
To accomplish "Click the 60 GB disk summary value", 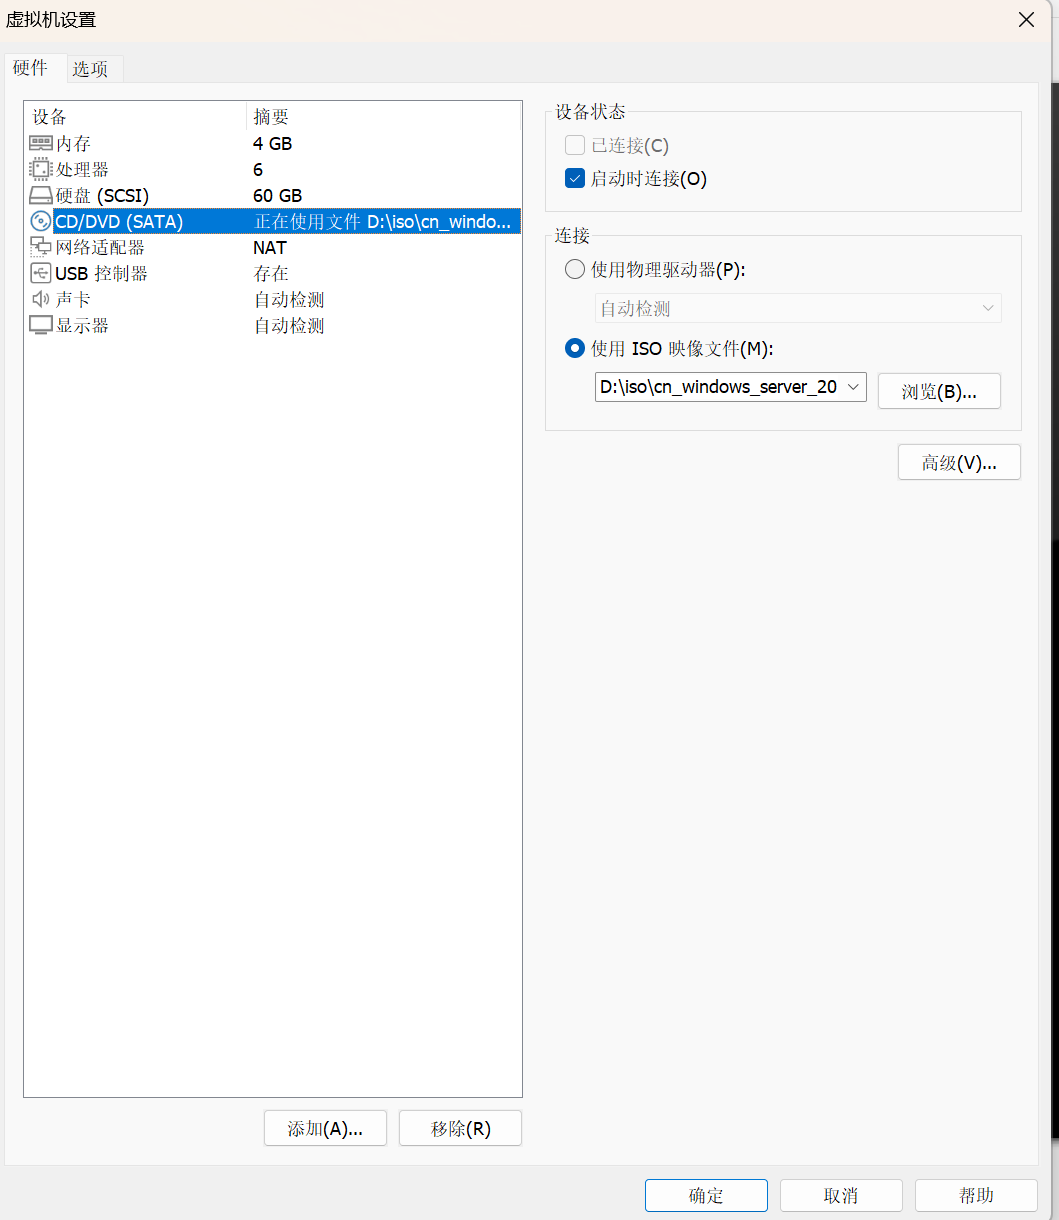I will click(278, 196).
